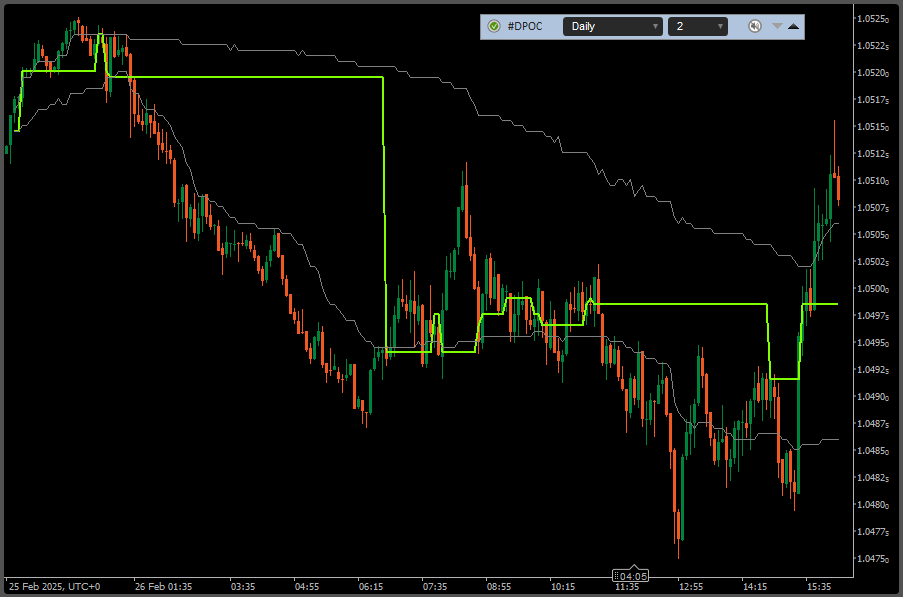Click the #DPOC indicator label

(525, 26)
